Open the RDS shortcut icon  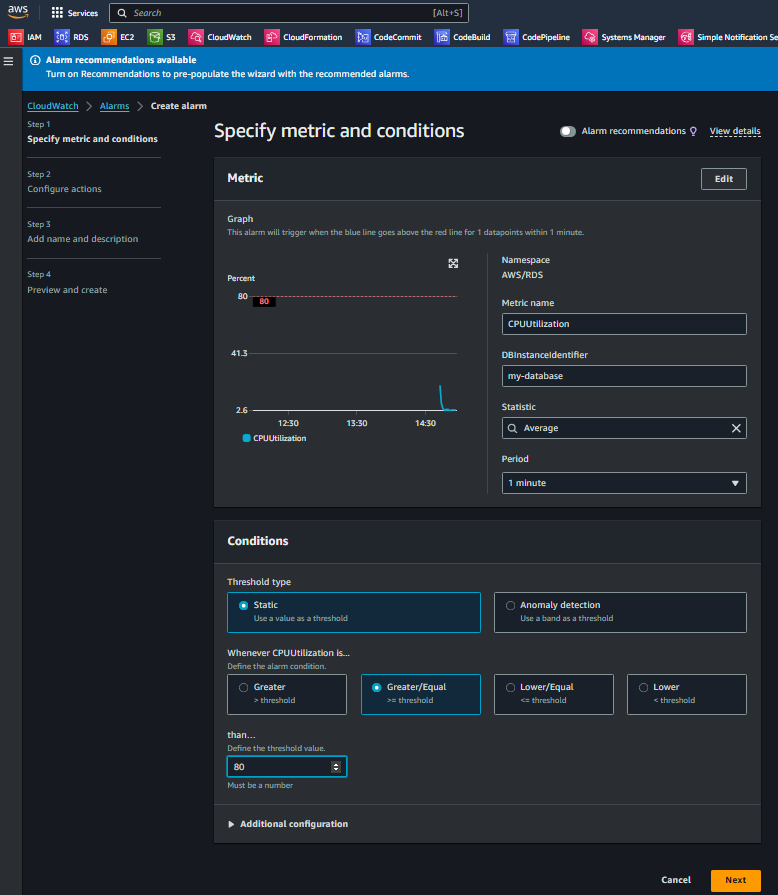pos(62,37)
